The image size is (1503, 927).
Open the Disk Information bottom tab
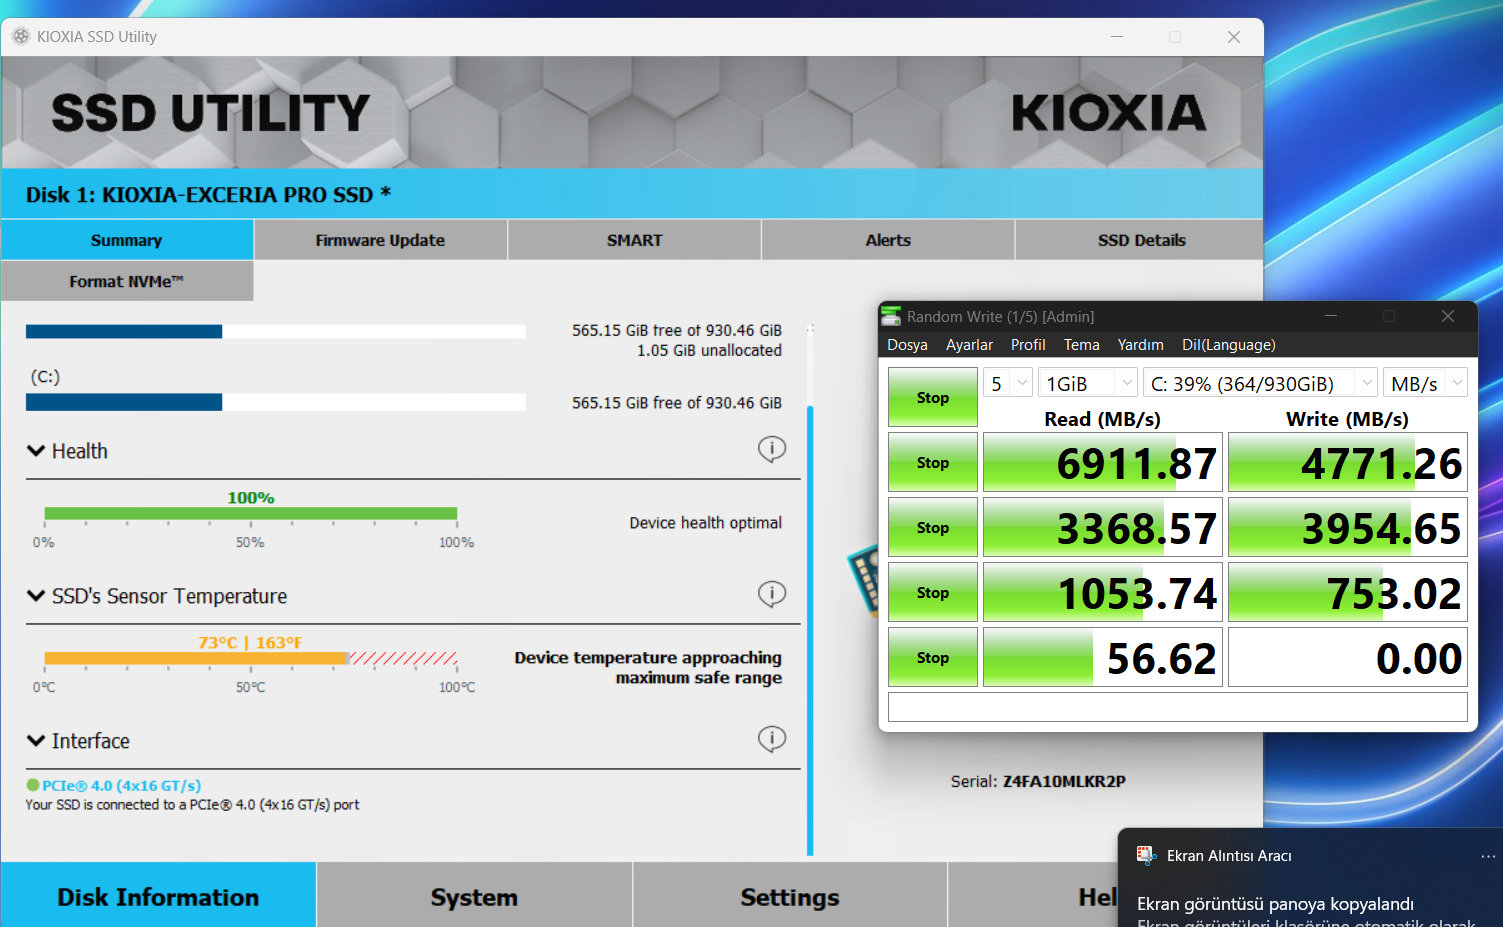[158, 895]
